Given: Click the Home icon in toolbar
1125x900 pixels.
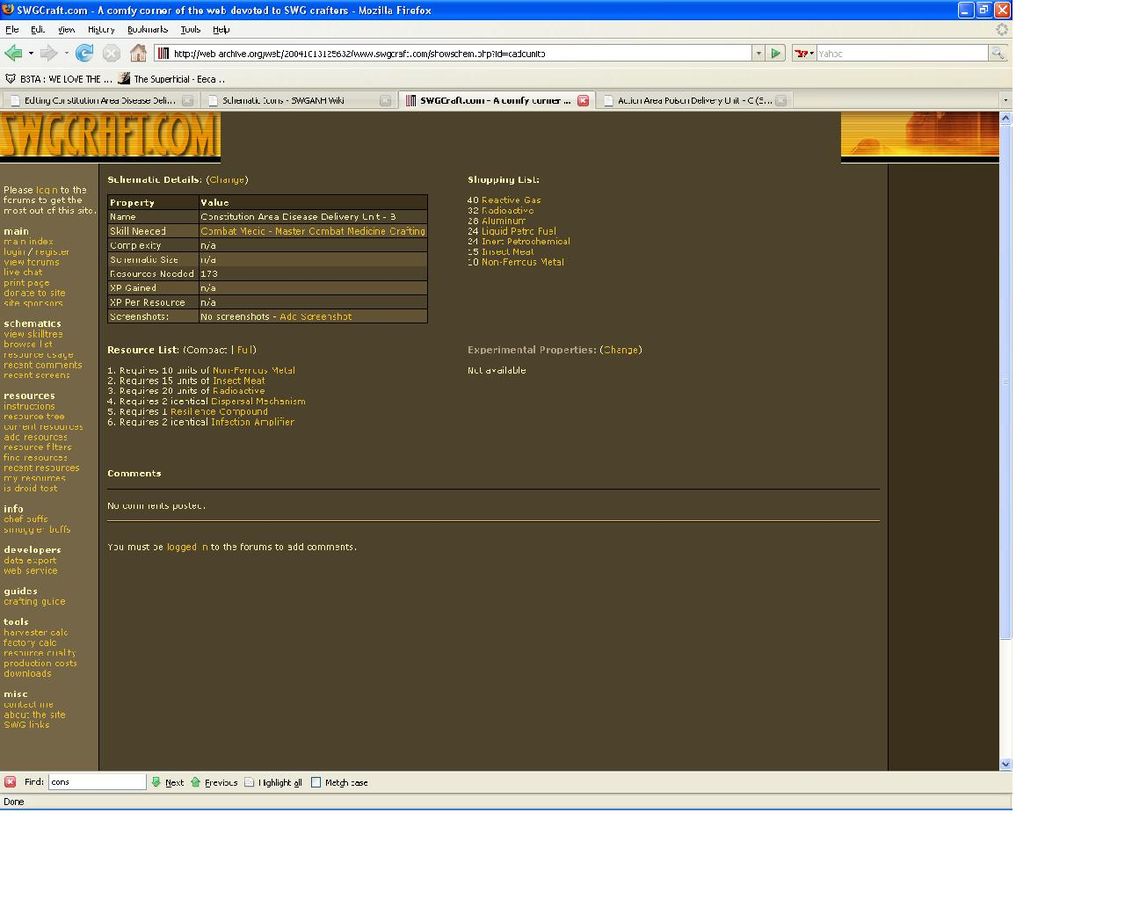Looking at the screenshot, I should coord(138,53).
